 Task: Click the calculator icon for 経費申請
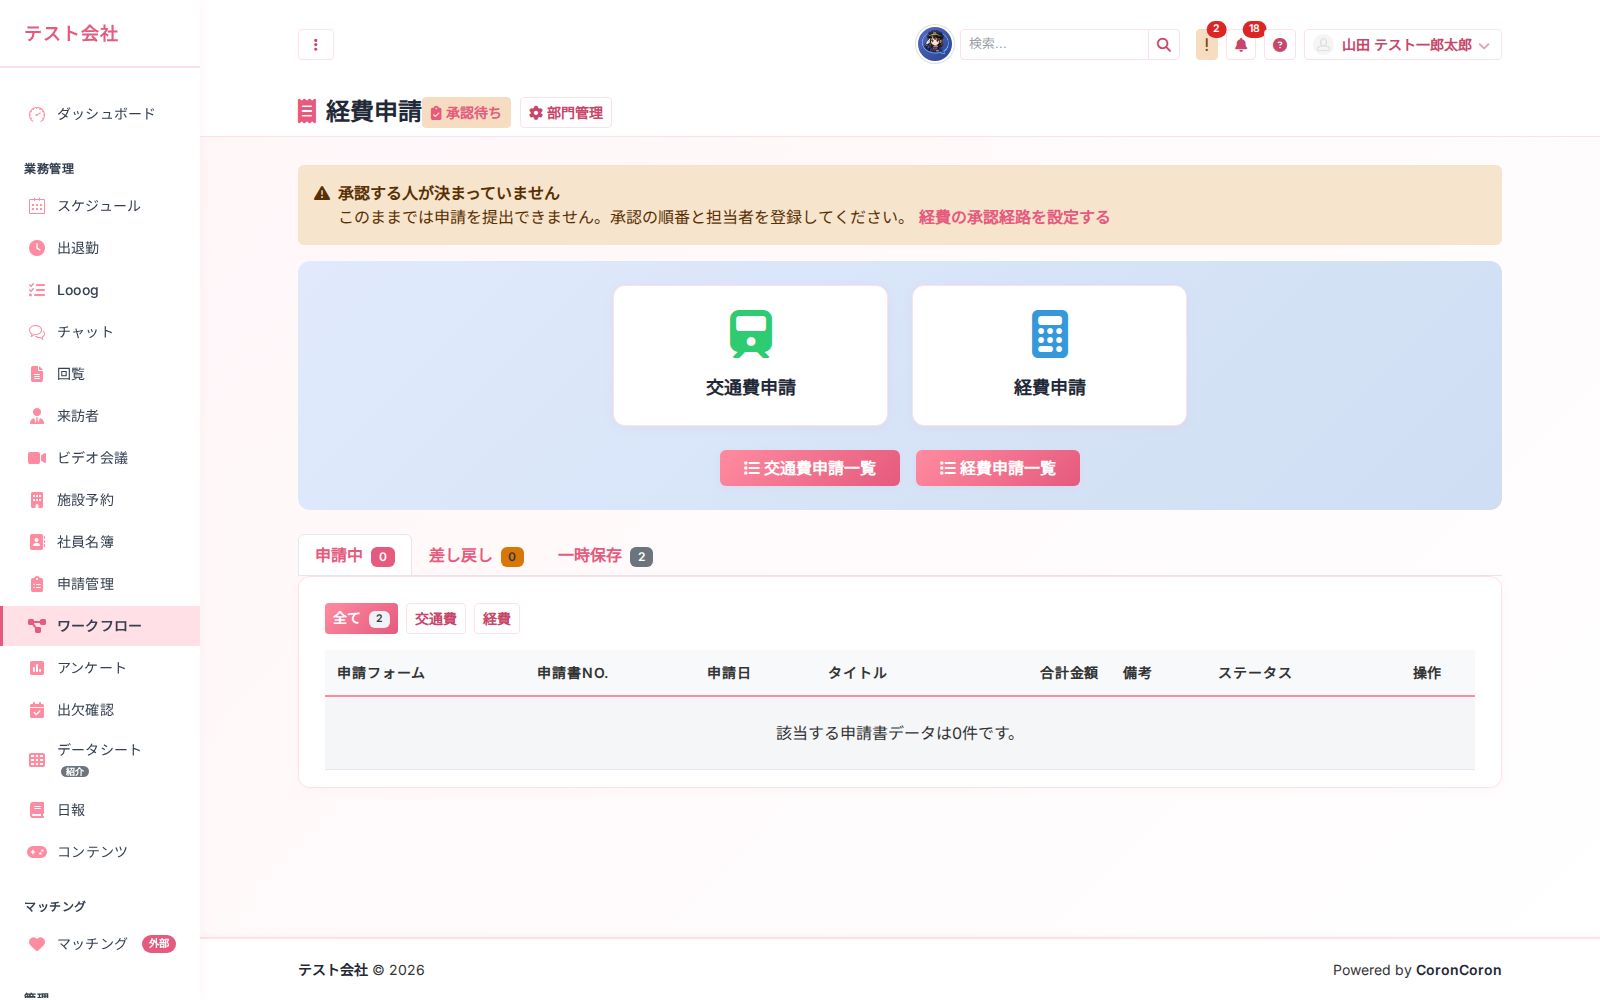click(1050, 334)
